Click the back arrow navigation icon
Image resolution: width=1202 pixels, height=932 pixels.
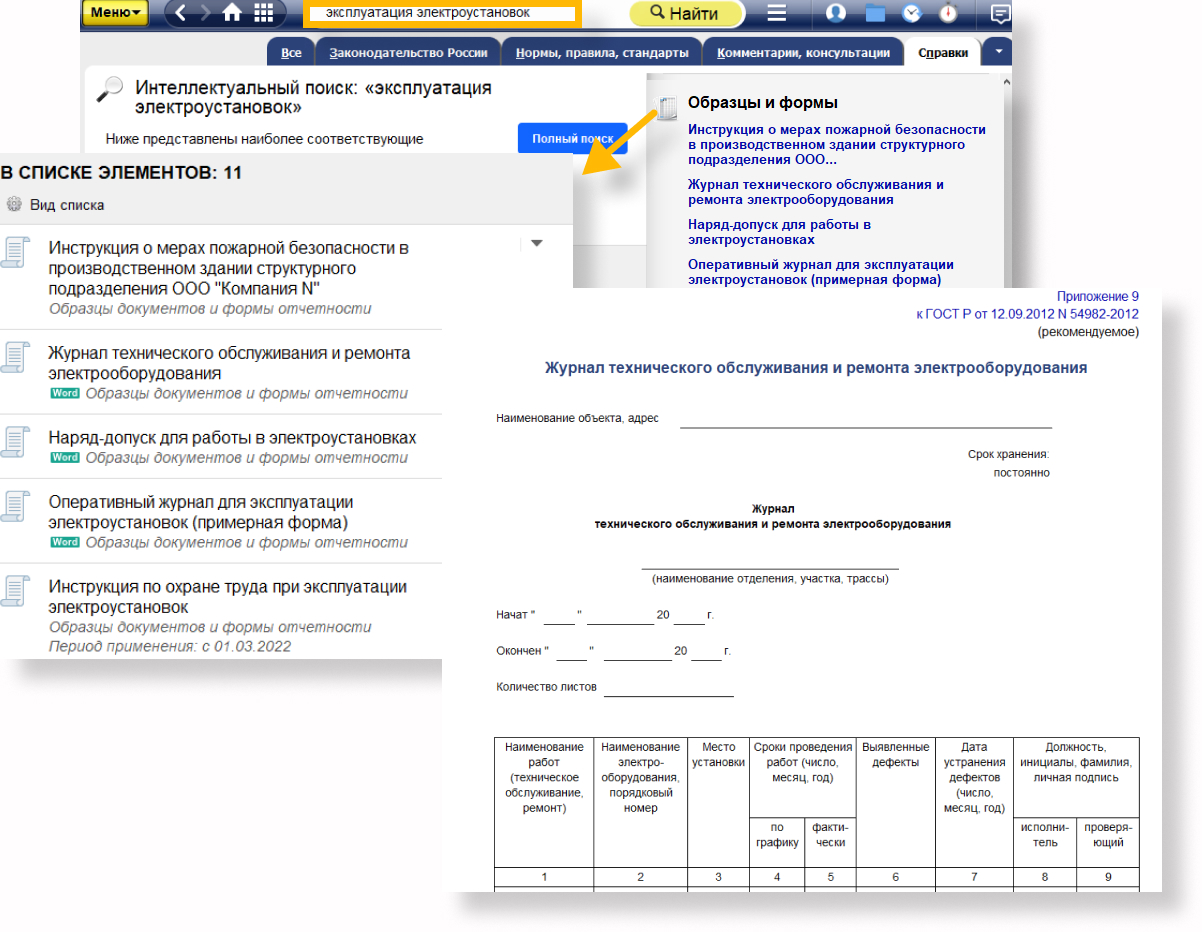(180, 13)
